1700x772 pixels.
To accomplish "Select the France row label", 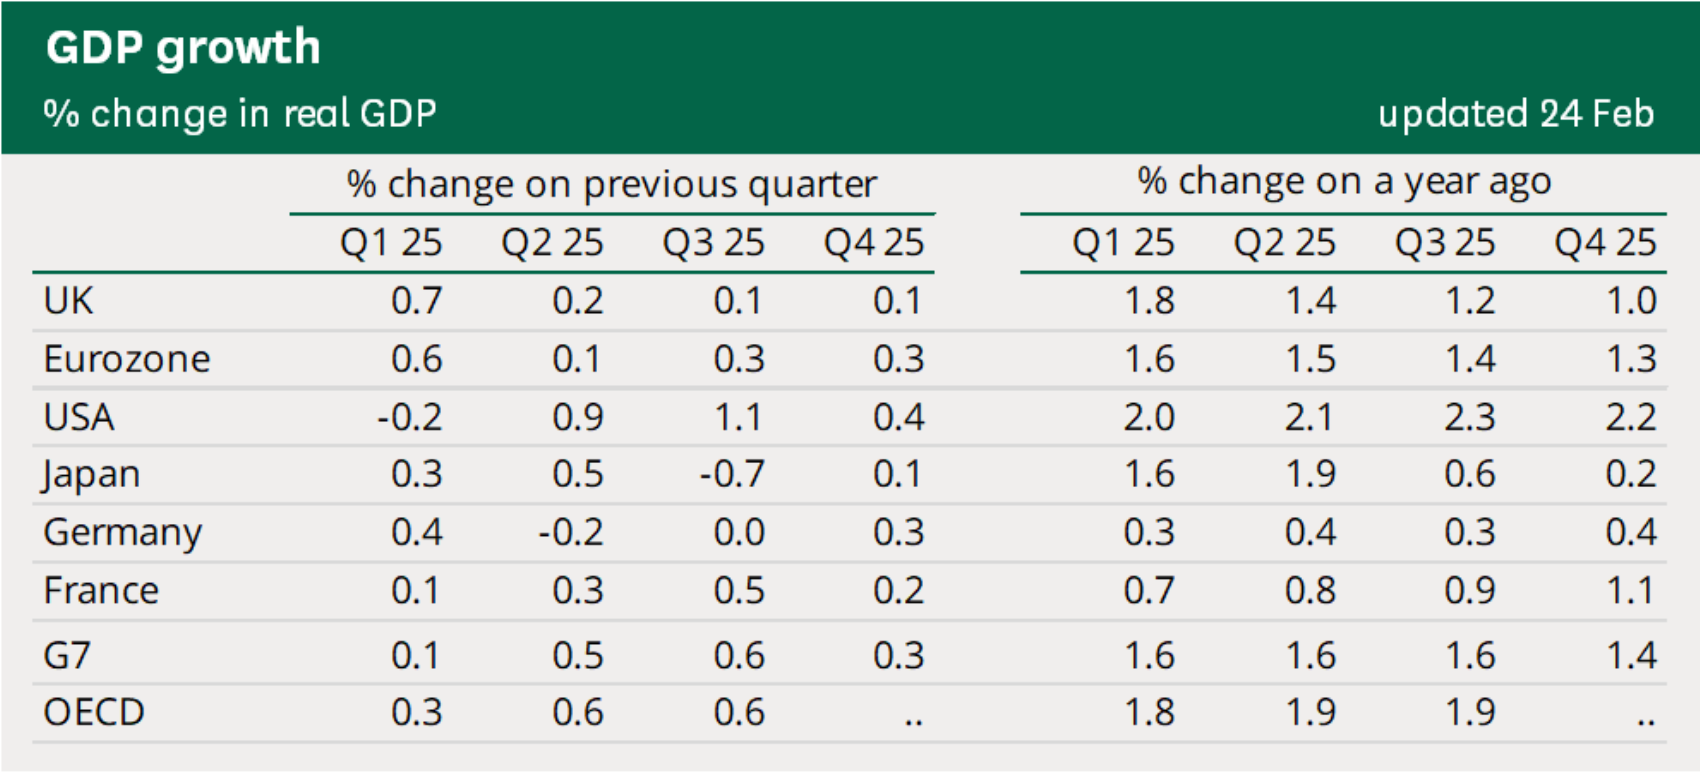I will [x=101, y=591].
